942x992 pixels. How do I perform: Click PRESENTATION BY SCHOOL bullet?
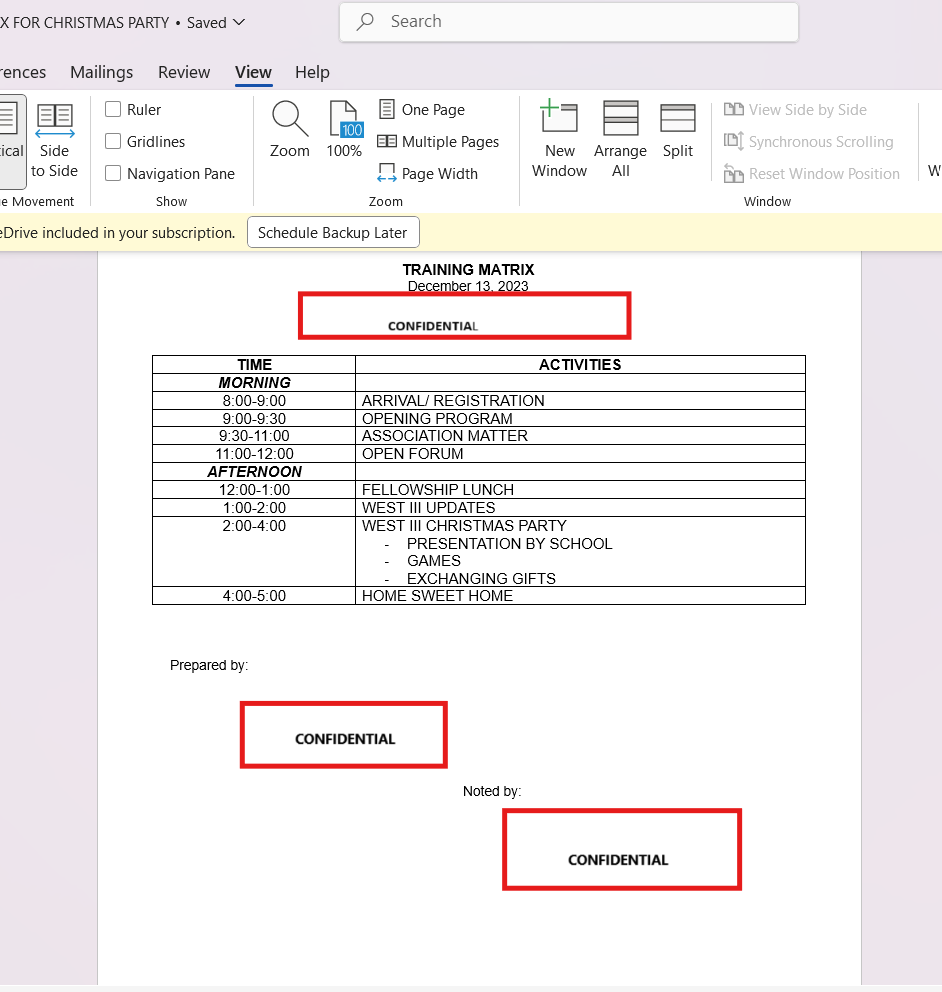coord(510,544)
